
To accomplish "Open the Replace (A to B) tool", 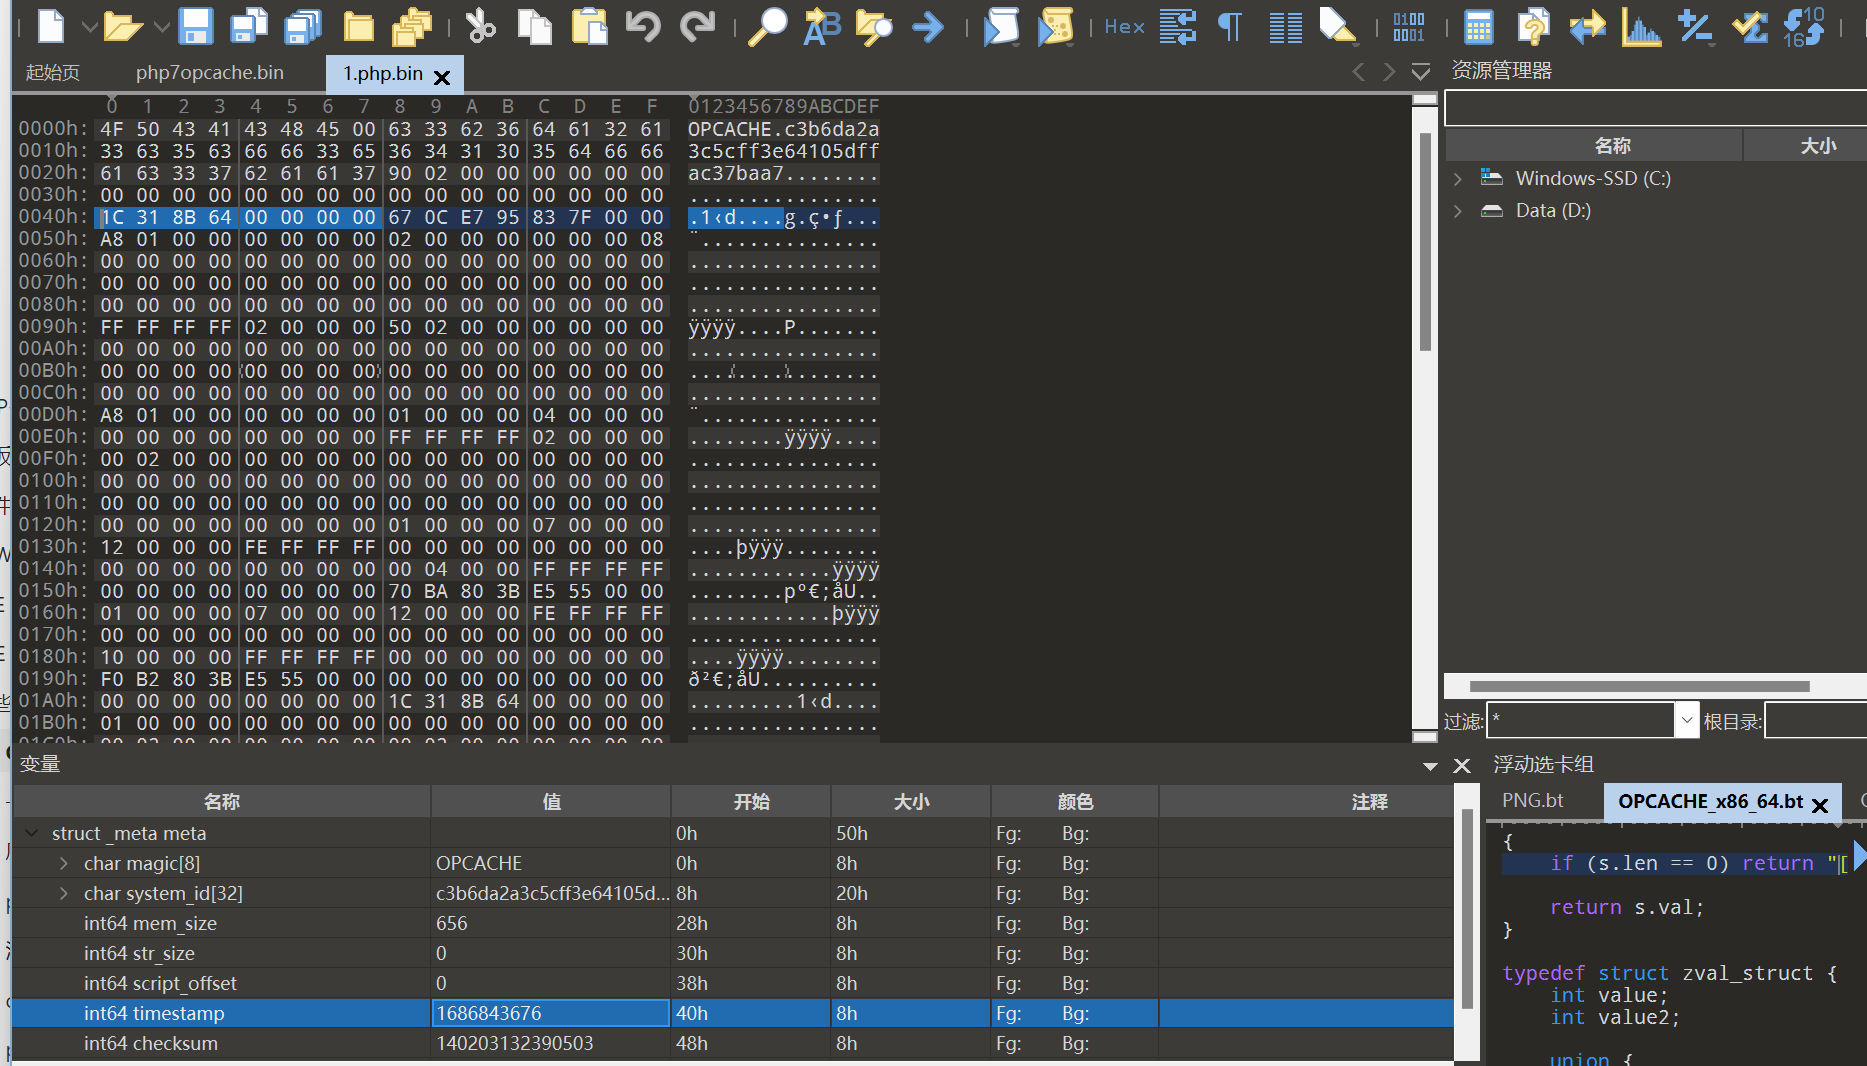I will [x=822, y=26].
